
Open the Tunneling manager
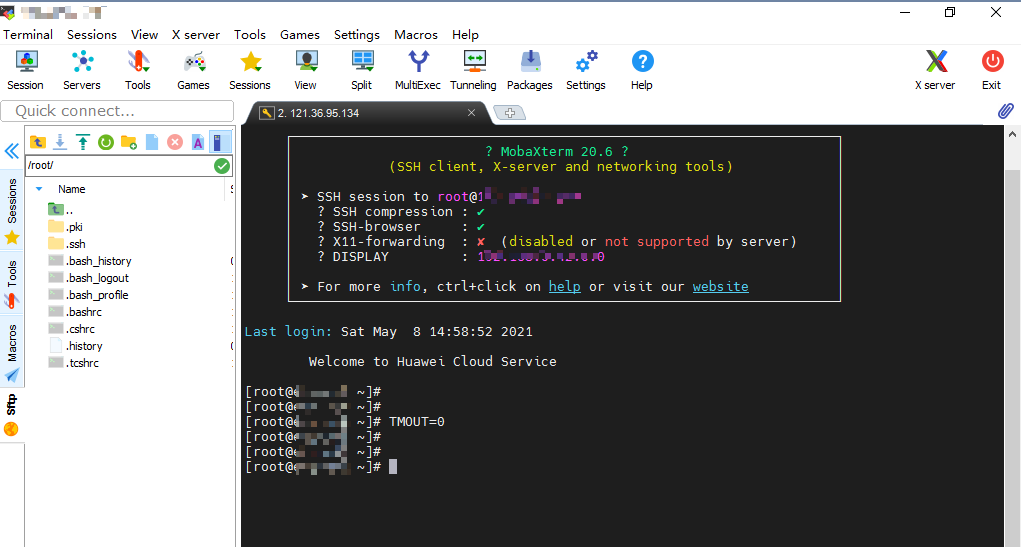pos(473,70)
